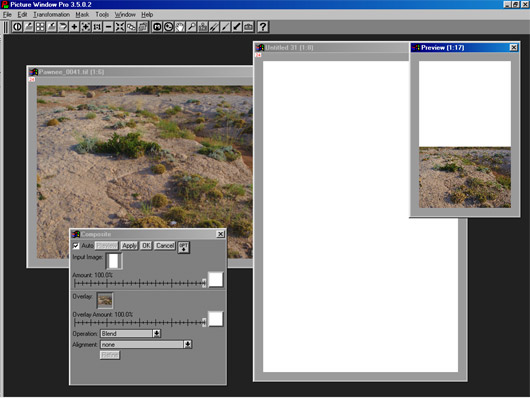Click the Input Image thumbnail
530x398 pixels.
(114, 261)
